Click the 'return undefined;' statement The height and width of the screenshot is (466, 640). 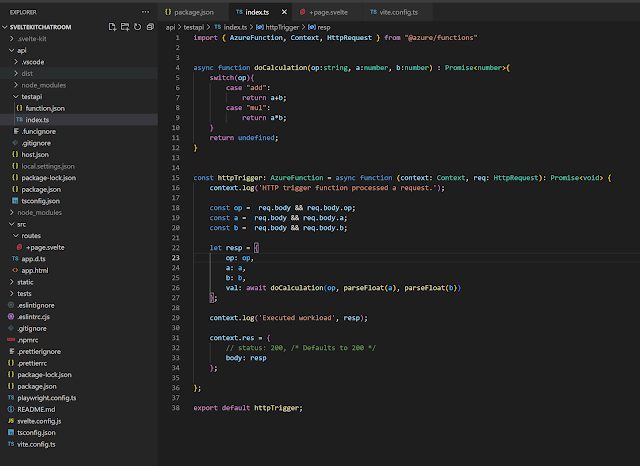[244, 138]
